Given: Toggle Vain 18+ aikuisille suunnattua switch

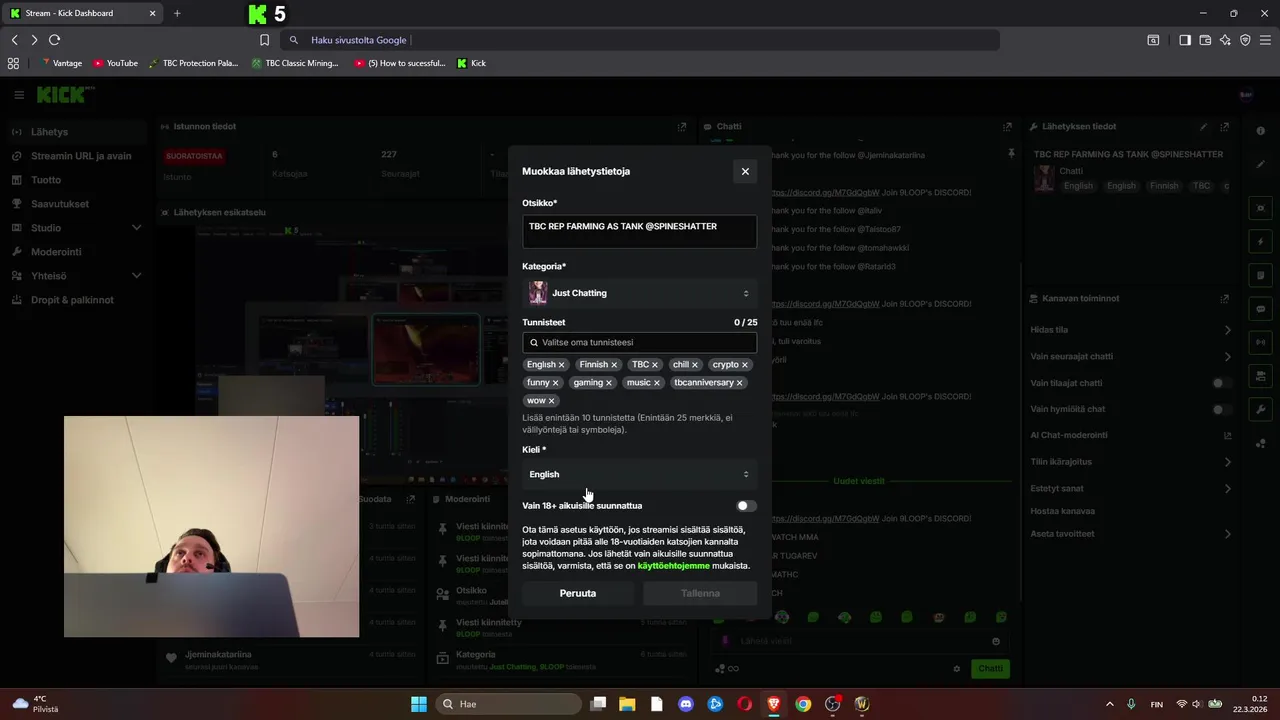Looking at the screenshot, I should [x=746, y=506].
